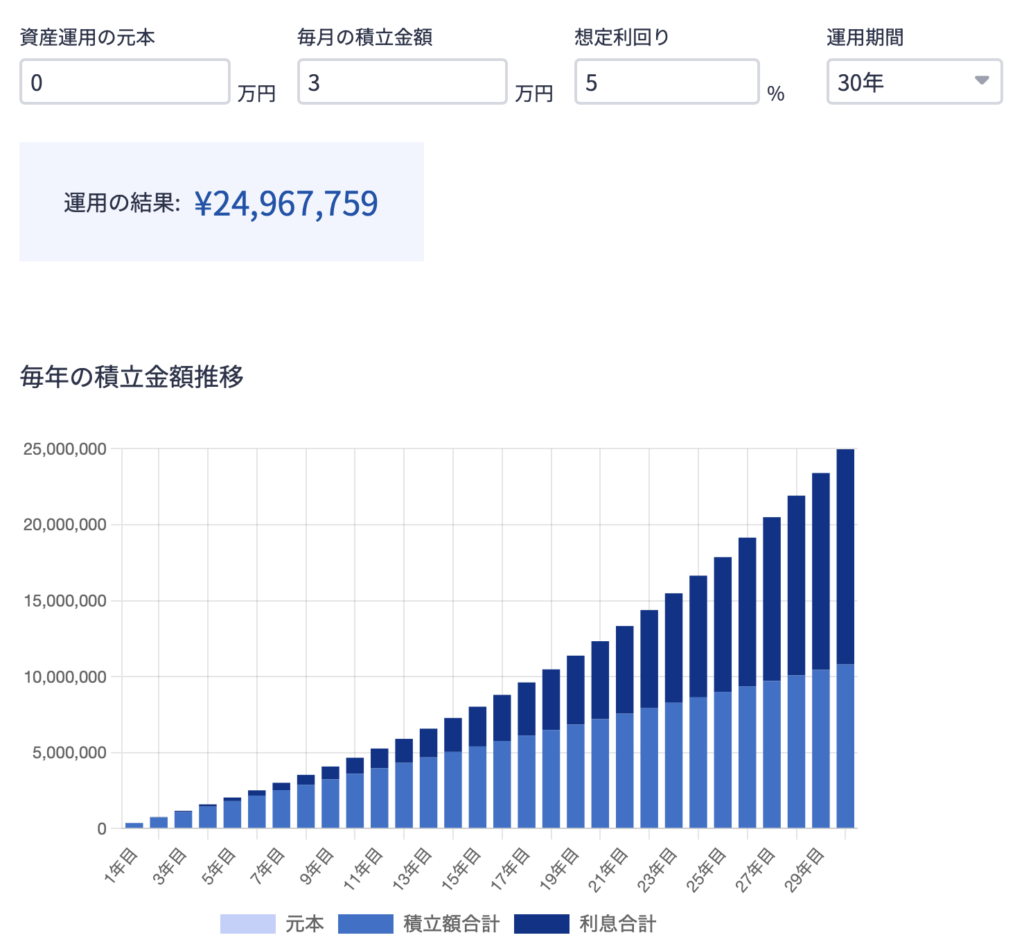Viewport: 1024px width, 951px height.
Task: Toggle the 積立額合計 legend swatch
Action: [x=366, y=924]
